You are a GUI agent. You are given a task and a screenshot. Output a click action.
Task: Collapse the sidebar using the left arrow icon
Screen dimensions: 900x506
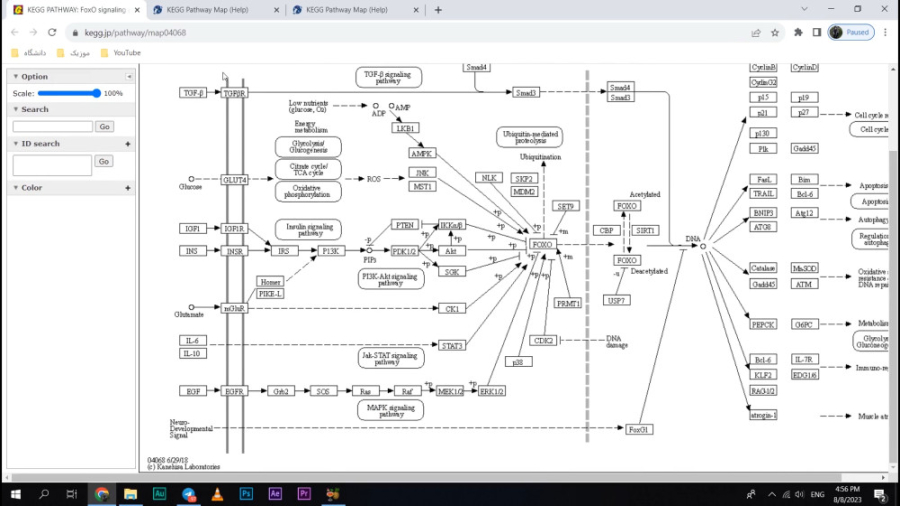pyautogui.click(x=129, y=77)
